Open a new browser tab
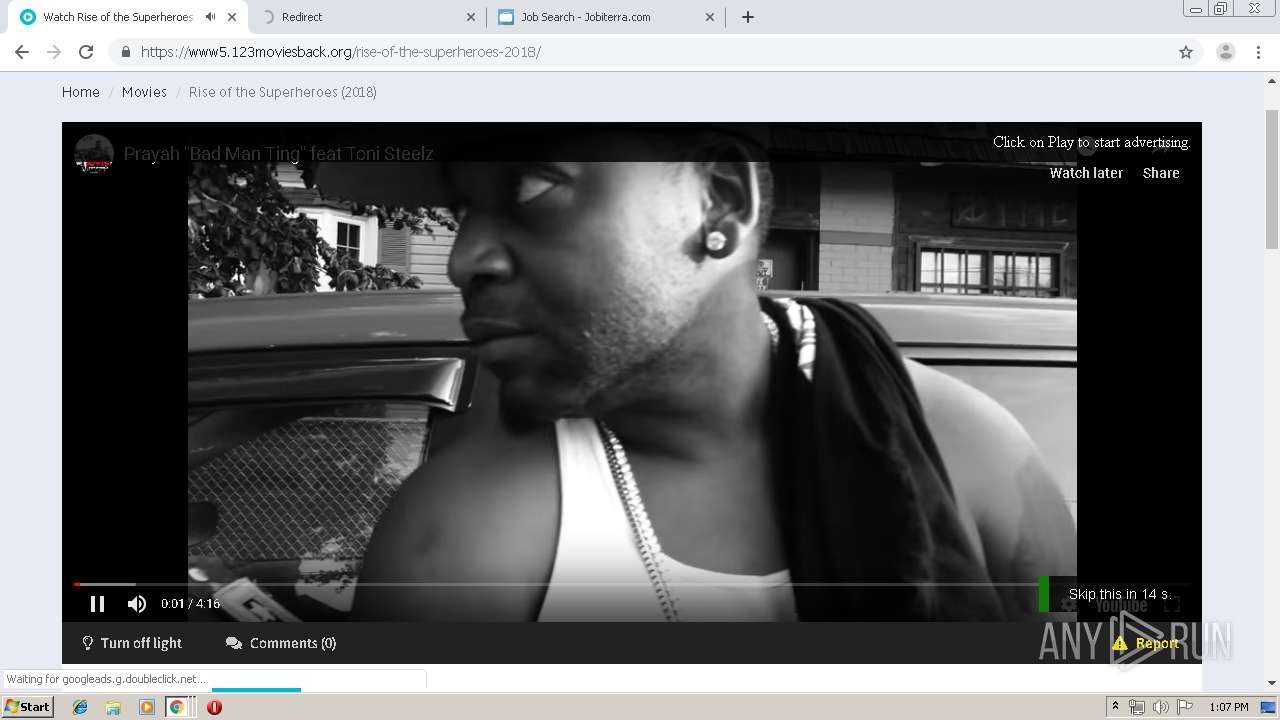Image resolution: width=1280 pixels, height=720 pixels. click(748, 17)
